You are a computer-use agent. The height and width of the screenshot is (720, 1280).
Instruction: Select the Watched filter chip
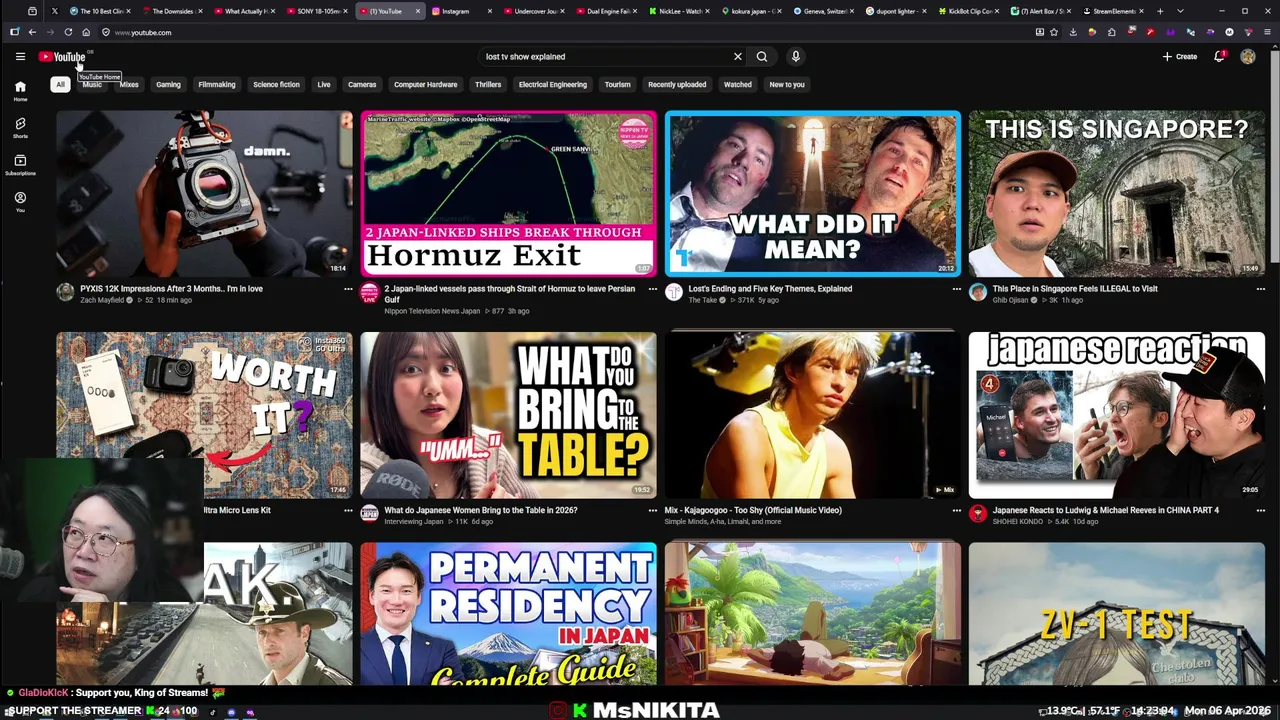(738, 85)
